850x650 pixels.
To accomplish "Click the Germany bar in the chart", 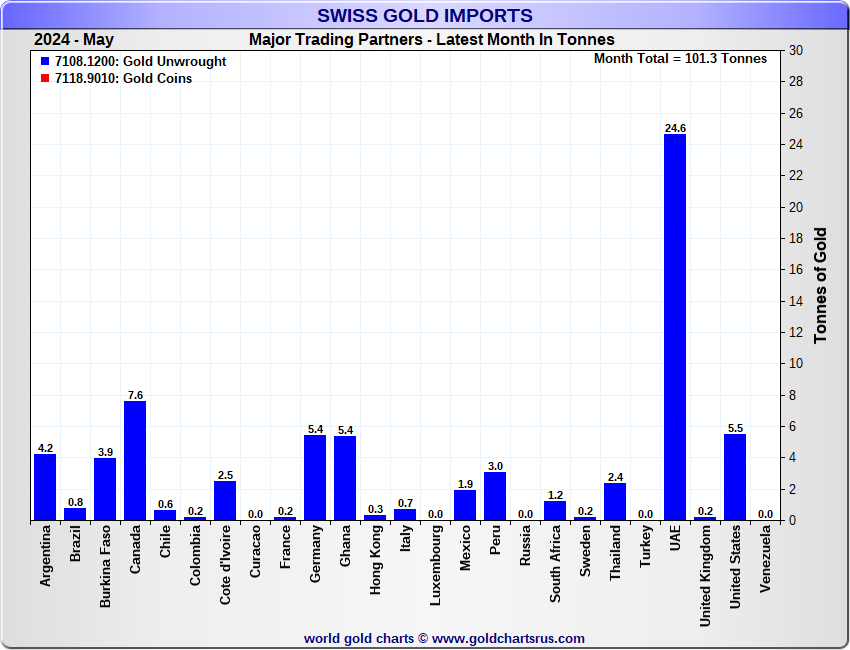I will (315, 477).
